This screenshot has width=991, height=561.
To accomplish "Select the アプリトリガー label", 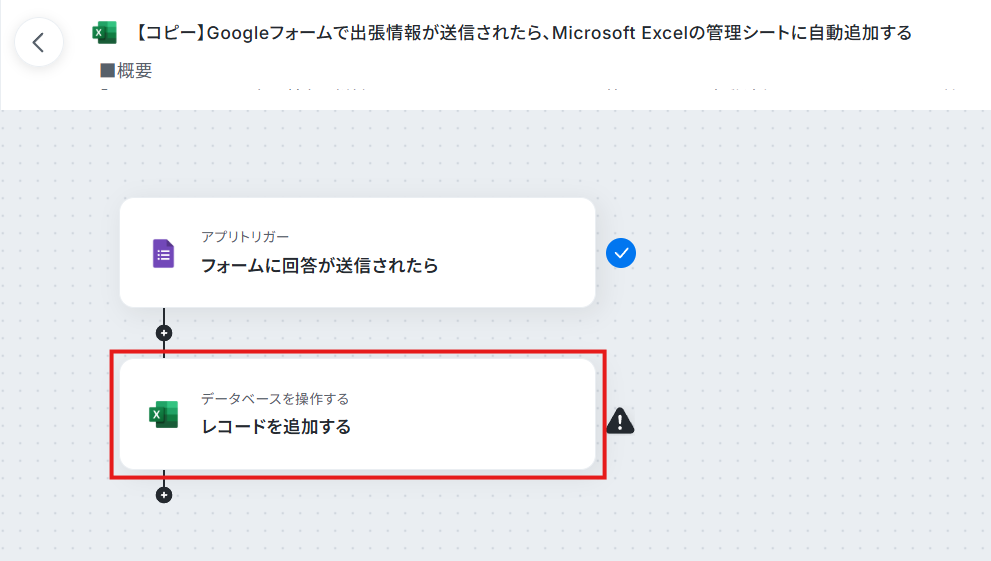I will (x=245, y=237).
